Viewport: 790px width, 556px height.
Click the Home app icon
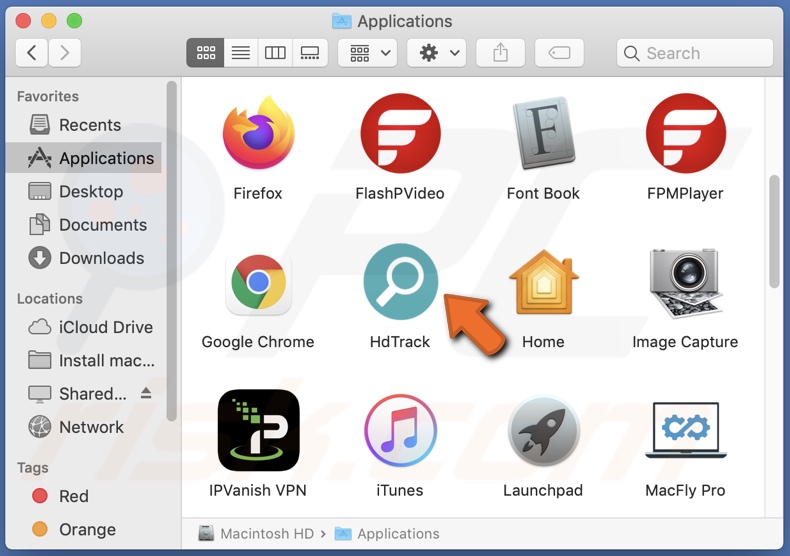[x=544, y=282]
